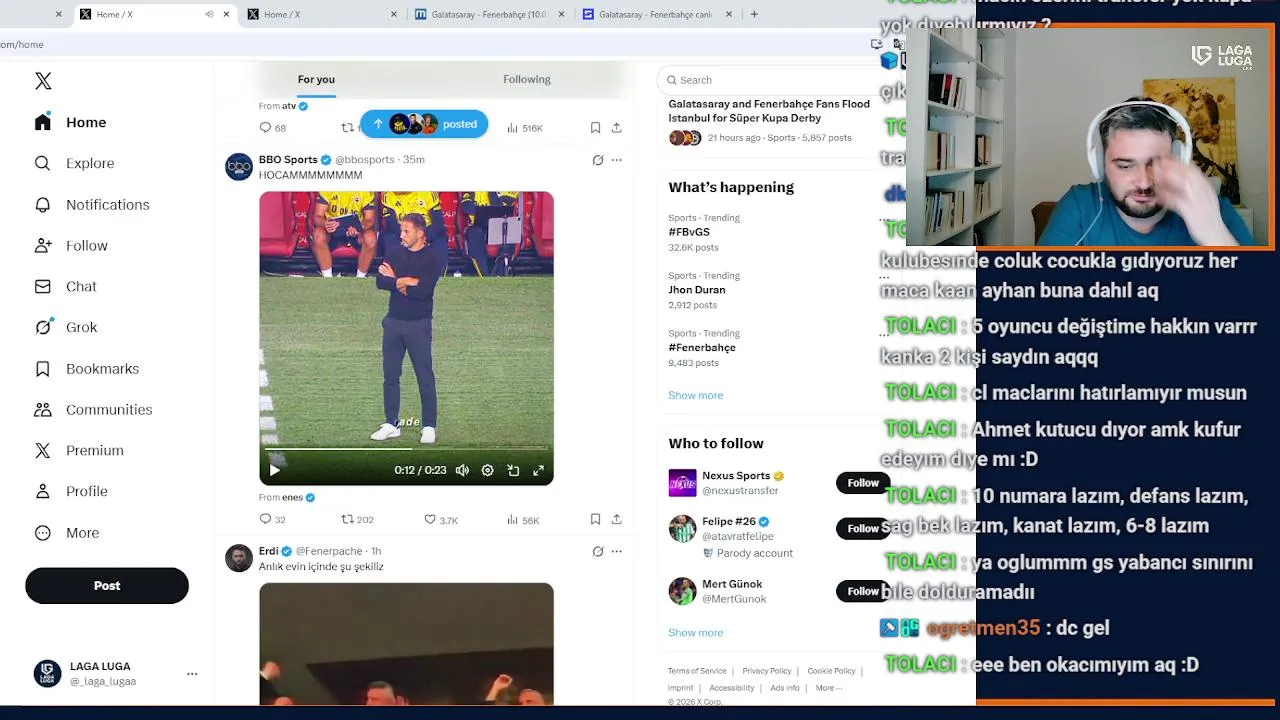Play the BBO Sports video
Screen dimensions: 1280x720
click(x=275, y=470)
